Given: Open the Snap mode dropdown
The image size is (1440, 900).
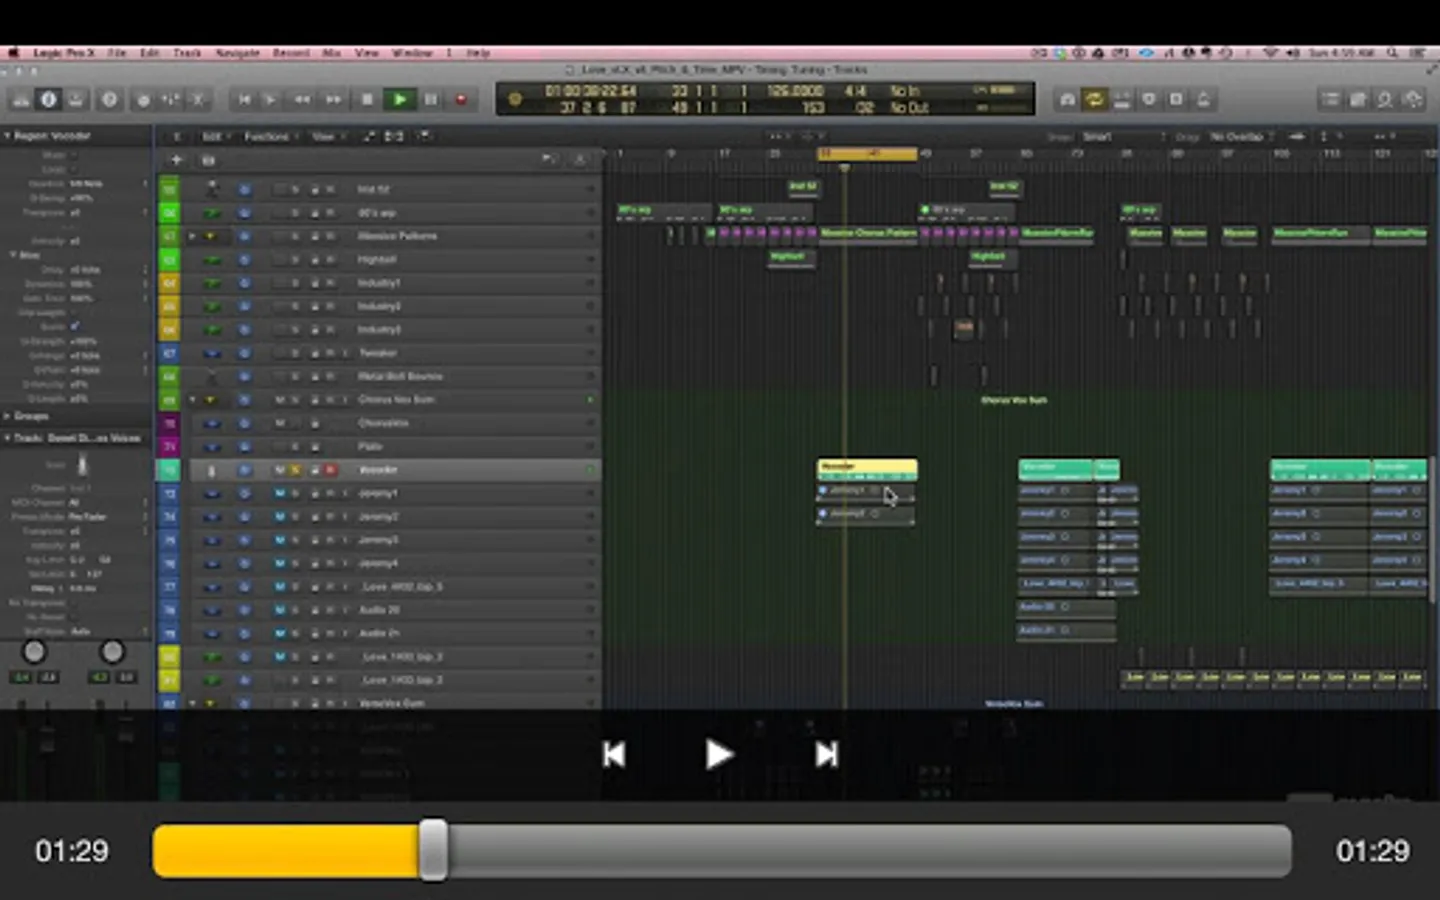Looking at the screenshot, I should [x=1125, y=136].
